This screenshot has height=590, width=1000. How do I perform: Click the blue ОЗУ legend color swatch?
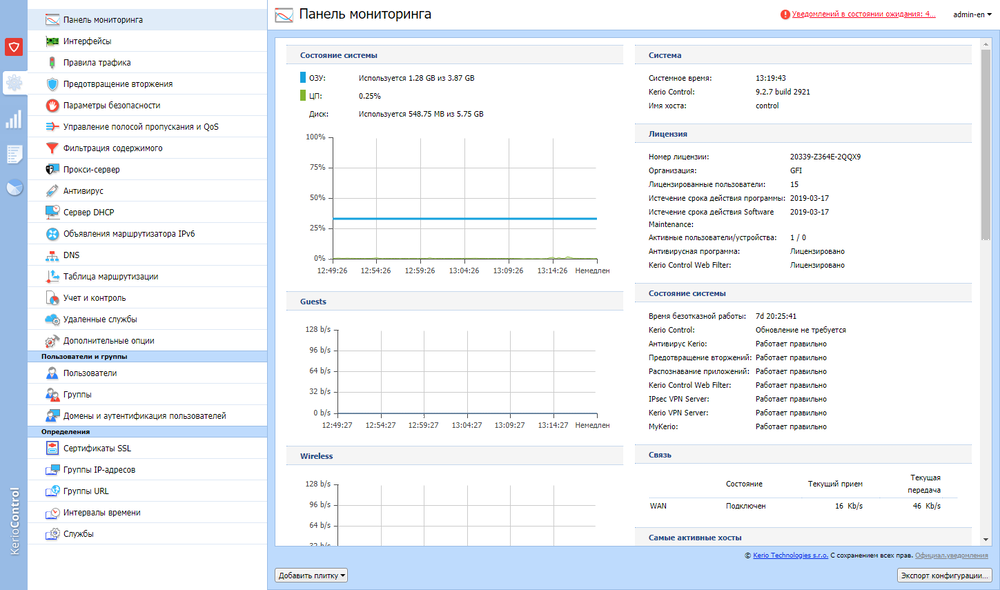[x=303, y=78]
